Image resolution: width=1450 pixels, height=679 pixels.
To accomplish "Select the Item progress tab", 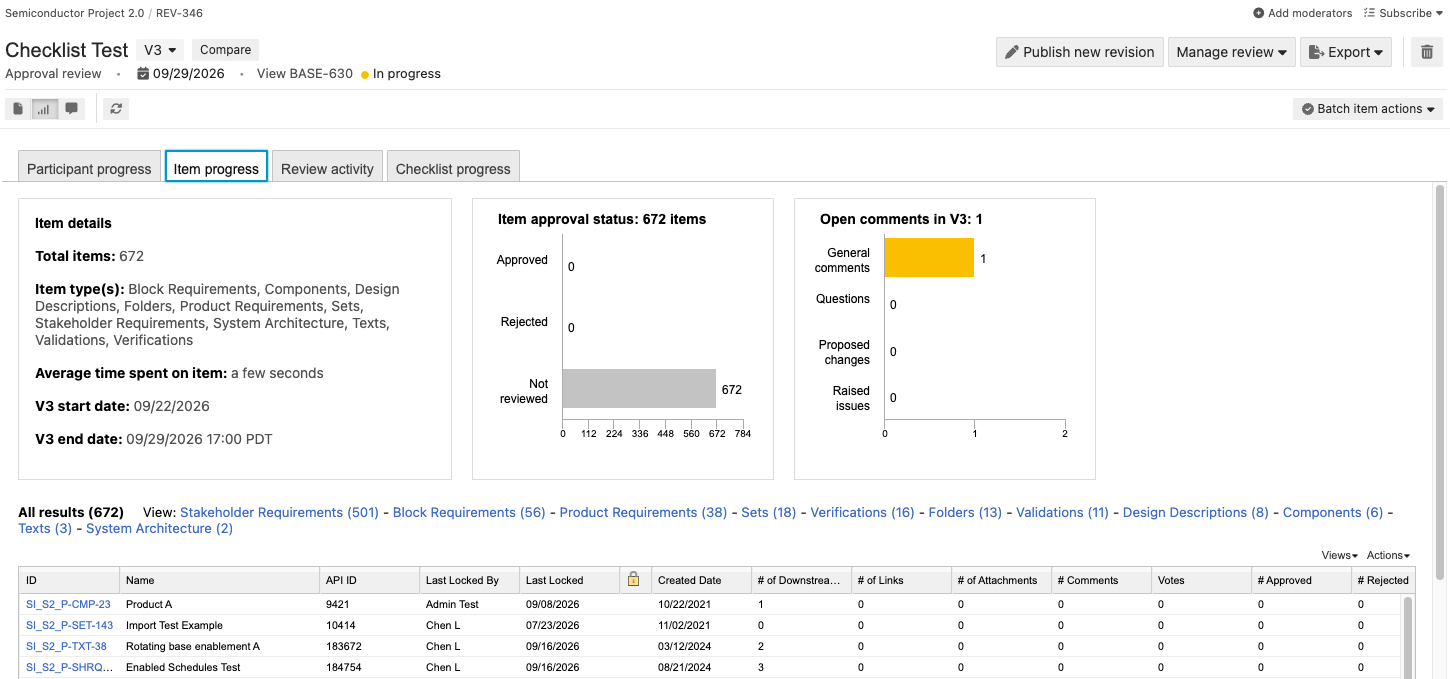I will tap(216, 168).
